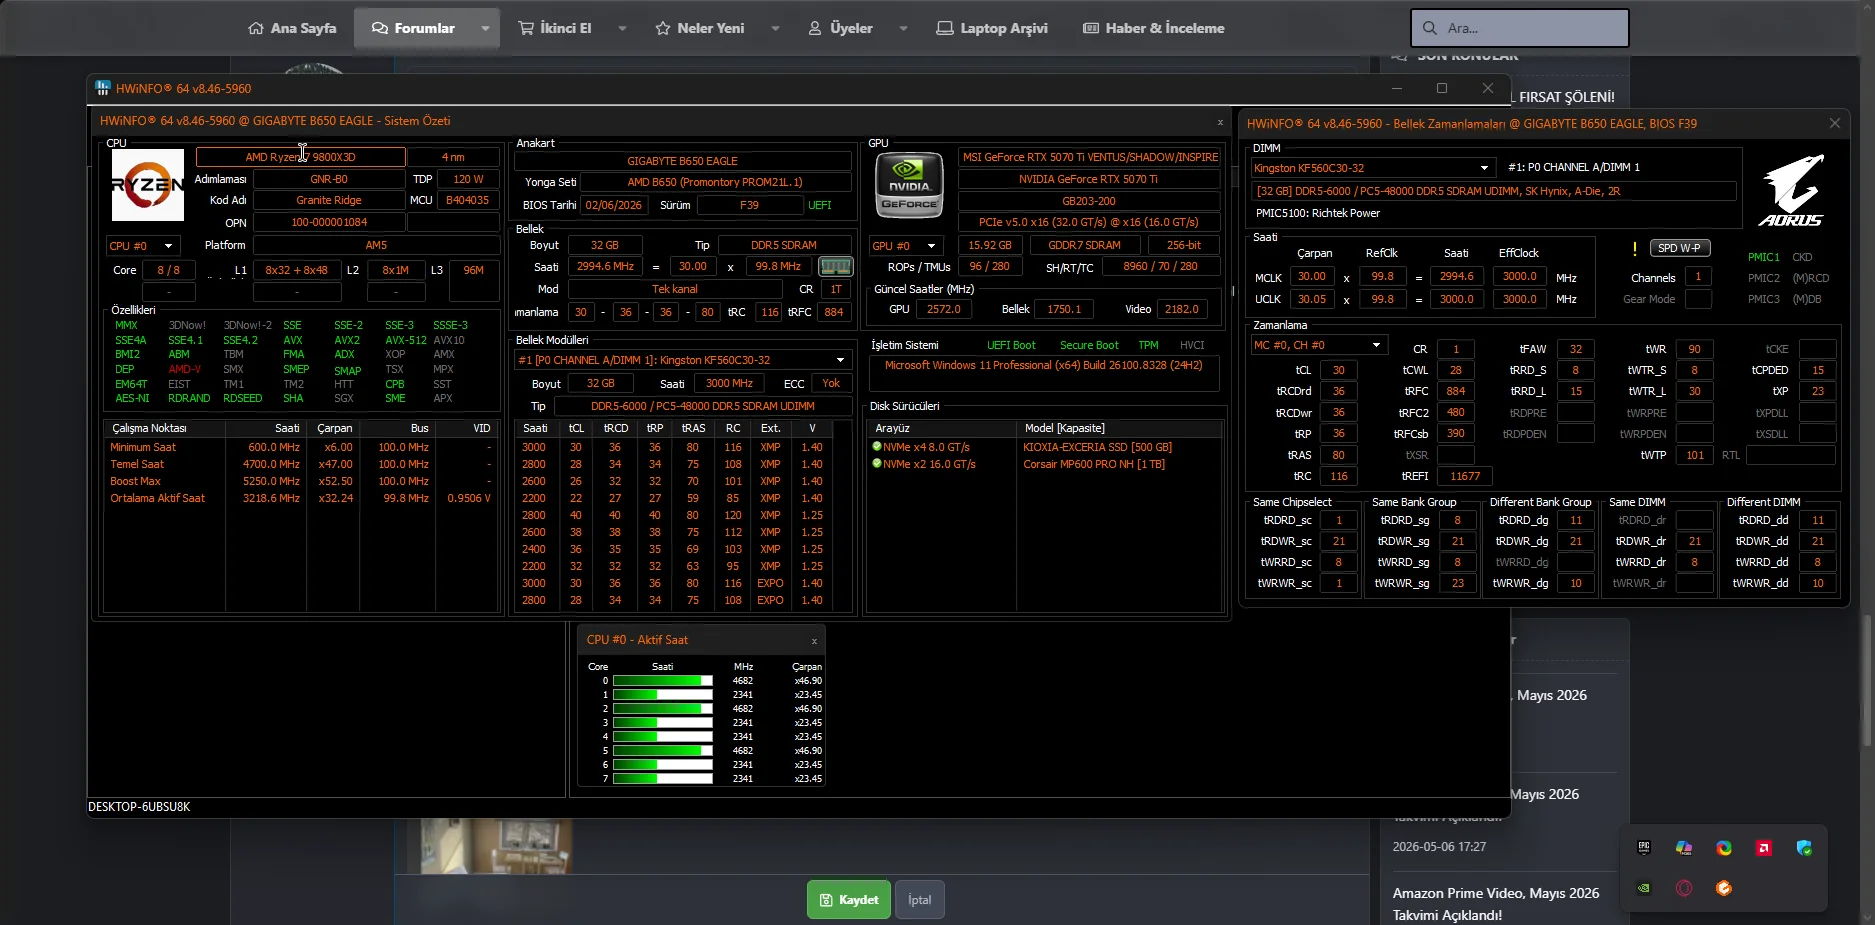Click the Ortalama Aktif Saat row
This screenshot has height=925, width=1875.
(301, 498)
